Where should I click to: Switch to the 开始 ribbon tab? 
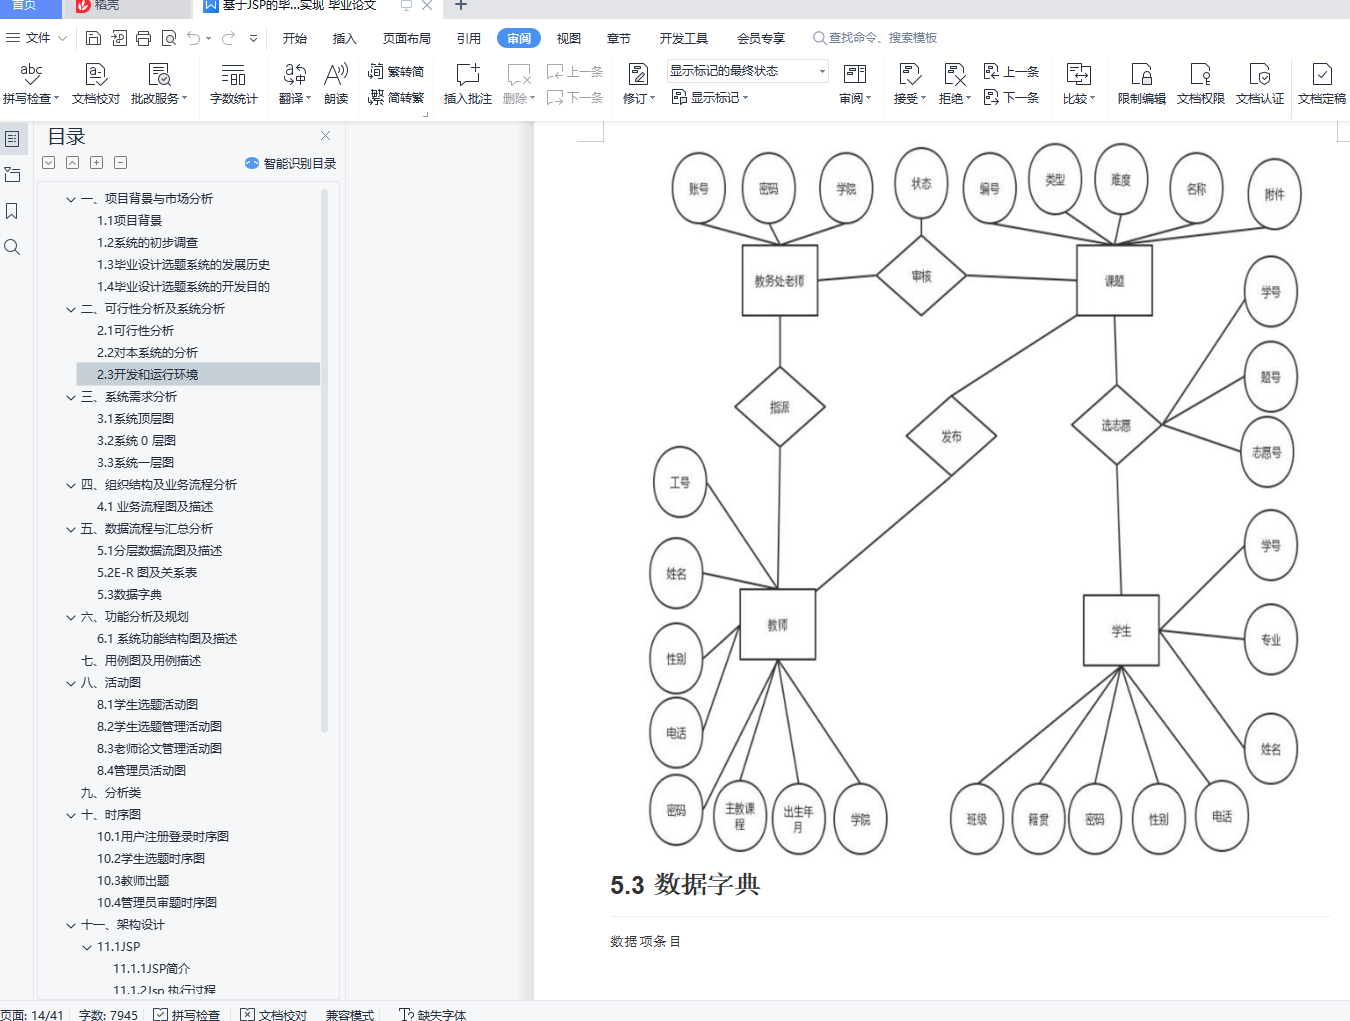click(295, 38)
